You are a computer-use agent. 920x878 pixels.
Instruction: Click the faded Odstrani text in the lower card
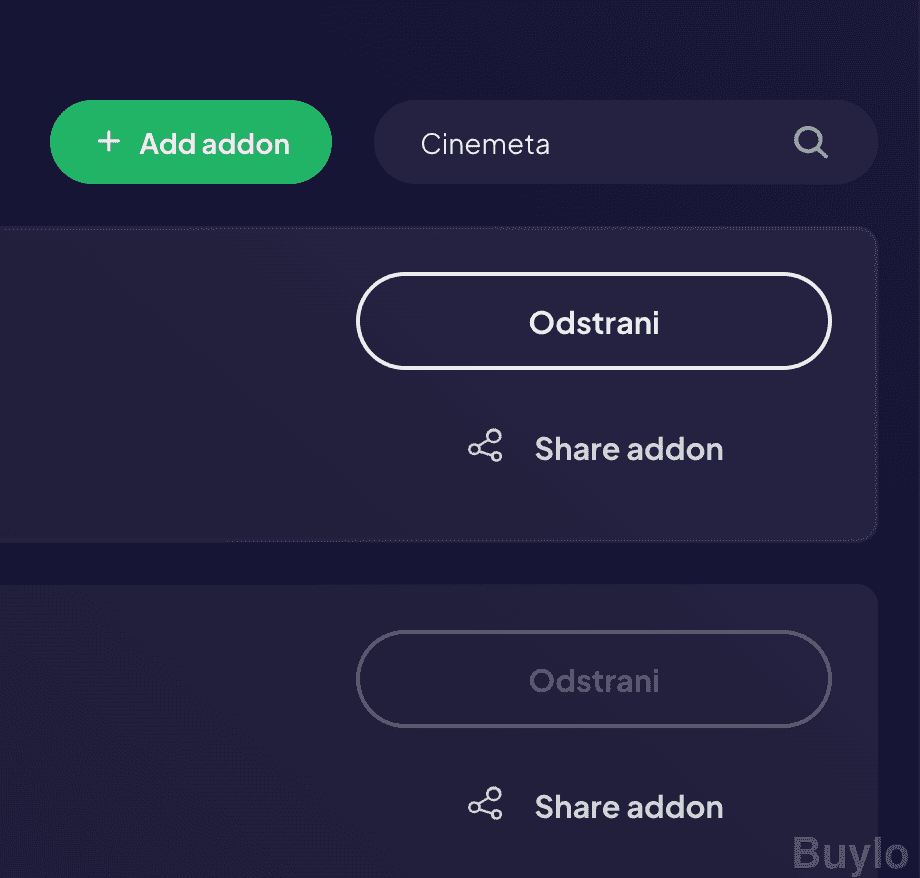594,681
